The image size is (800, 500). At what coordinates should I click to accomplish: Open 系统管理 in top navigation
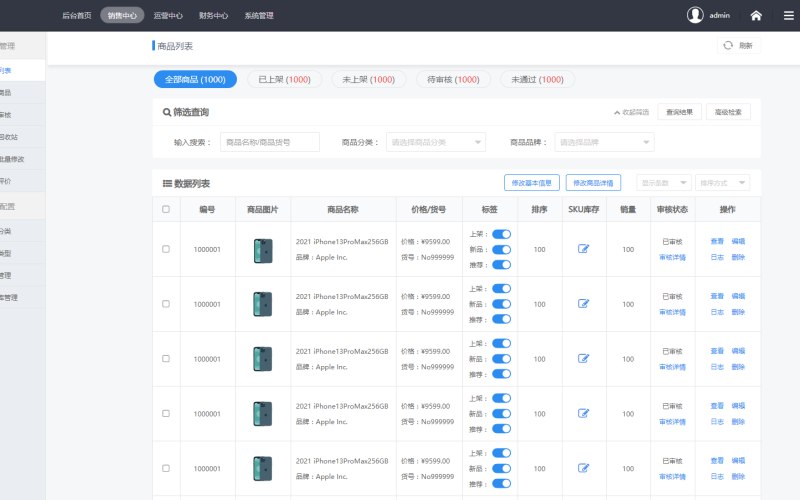pyautogui.click(x=259, y=15)
